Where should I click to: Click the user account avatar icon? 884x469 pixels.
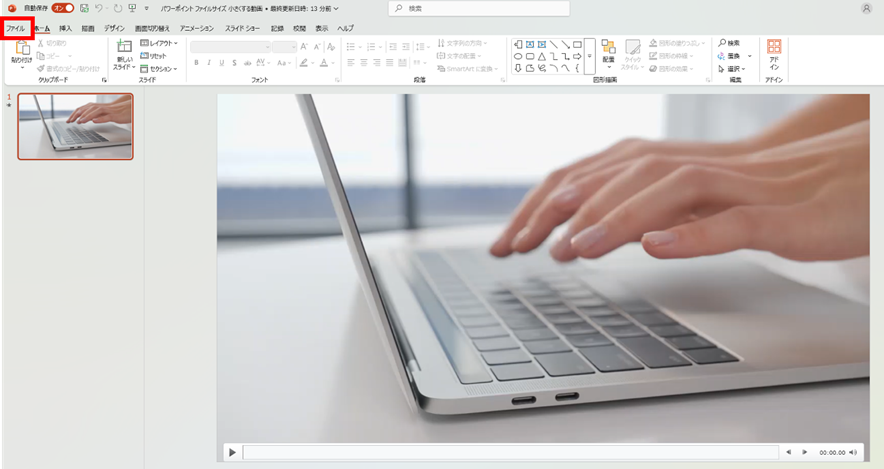[x=866, y=8]
